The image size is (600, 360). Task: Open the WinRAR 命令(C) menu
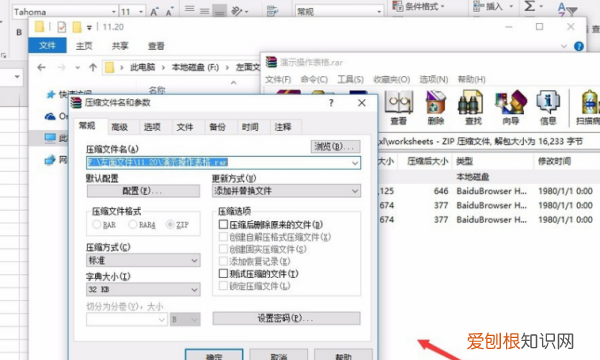point(314,79)
